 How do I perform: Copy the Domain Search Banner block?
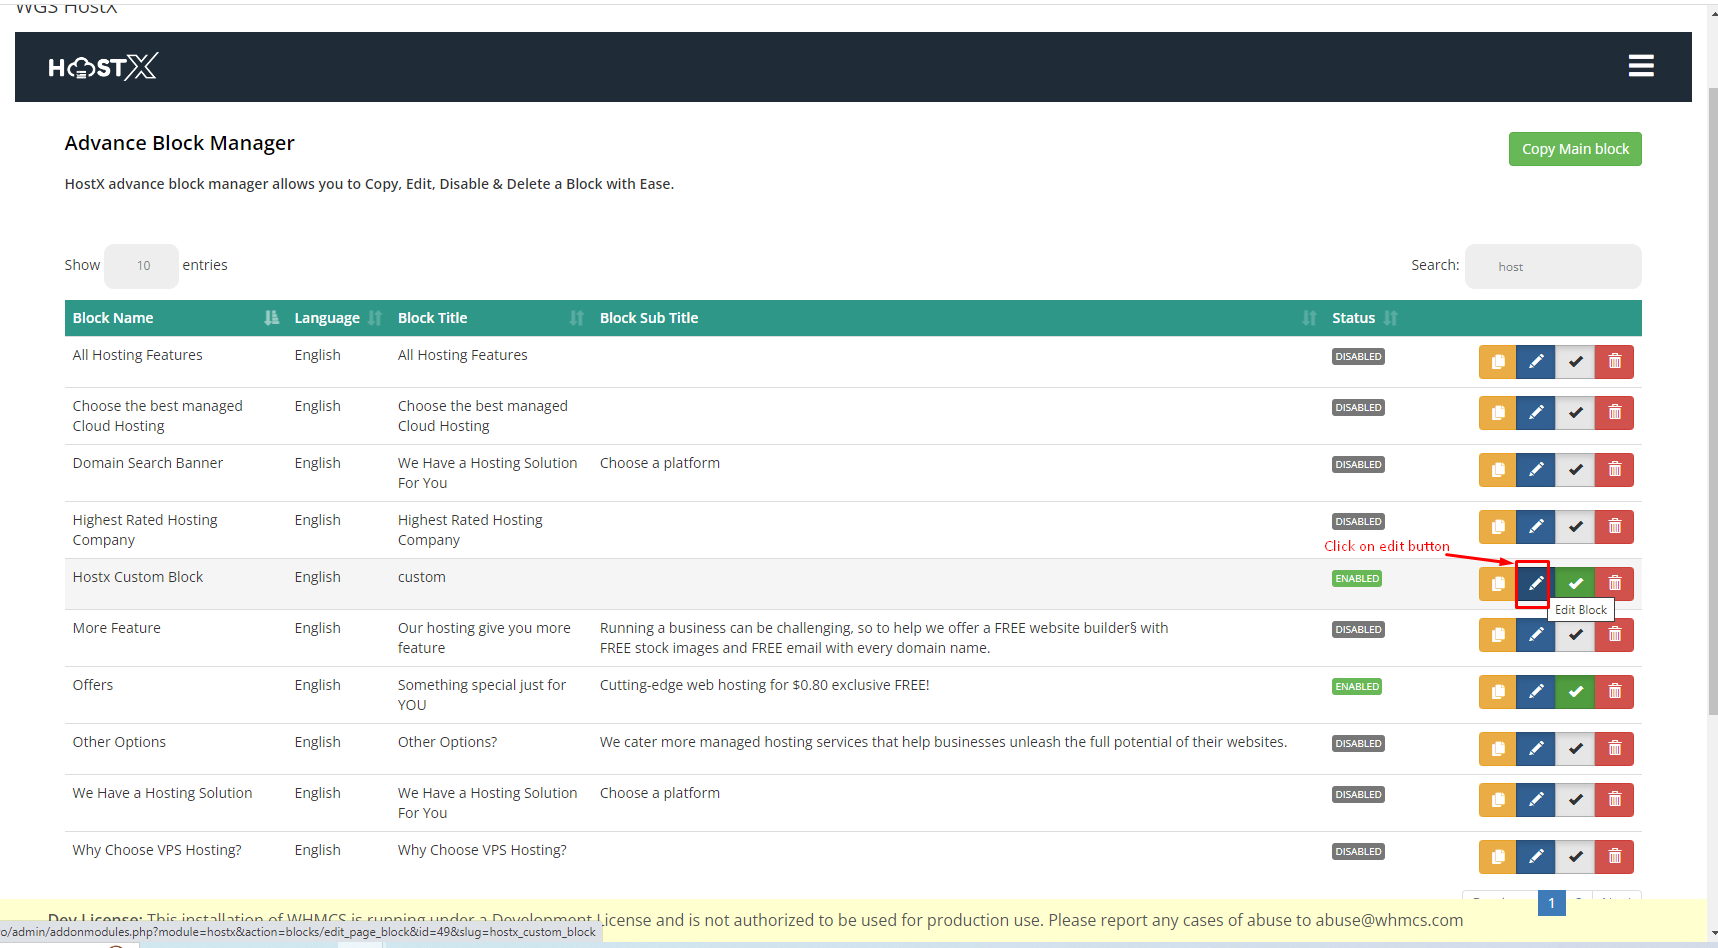[1497, 470]
